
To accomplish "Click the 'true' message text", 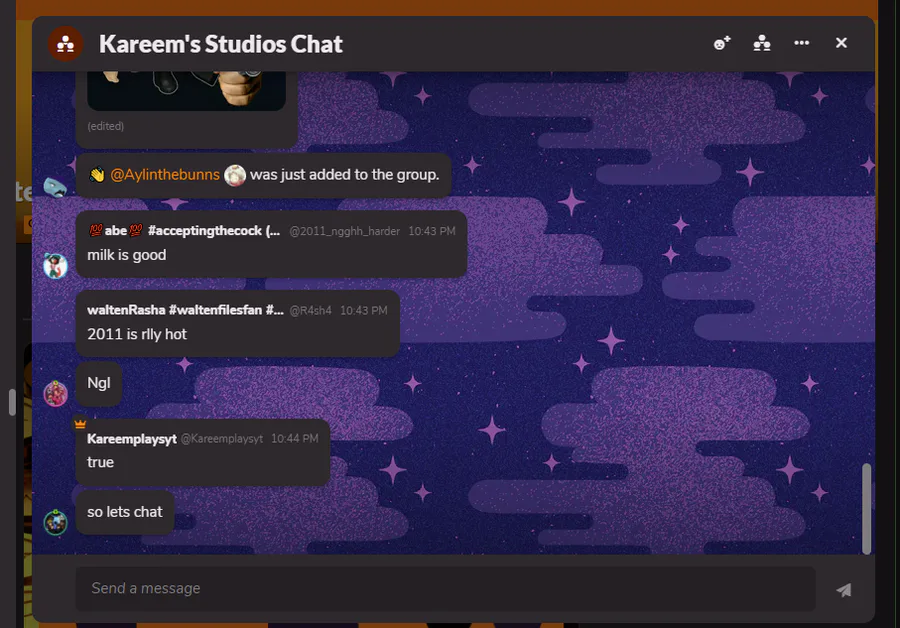I will pos(100,462).
